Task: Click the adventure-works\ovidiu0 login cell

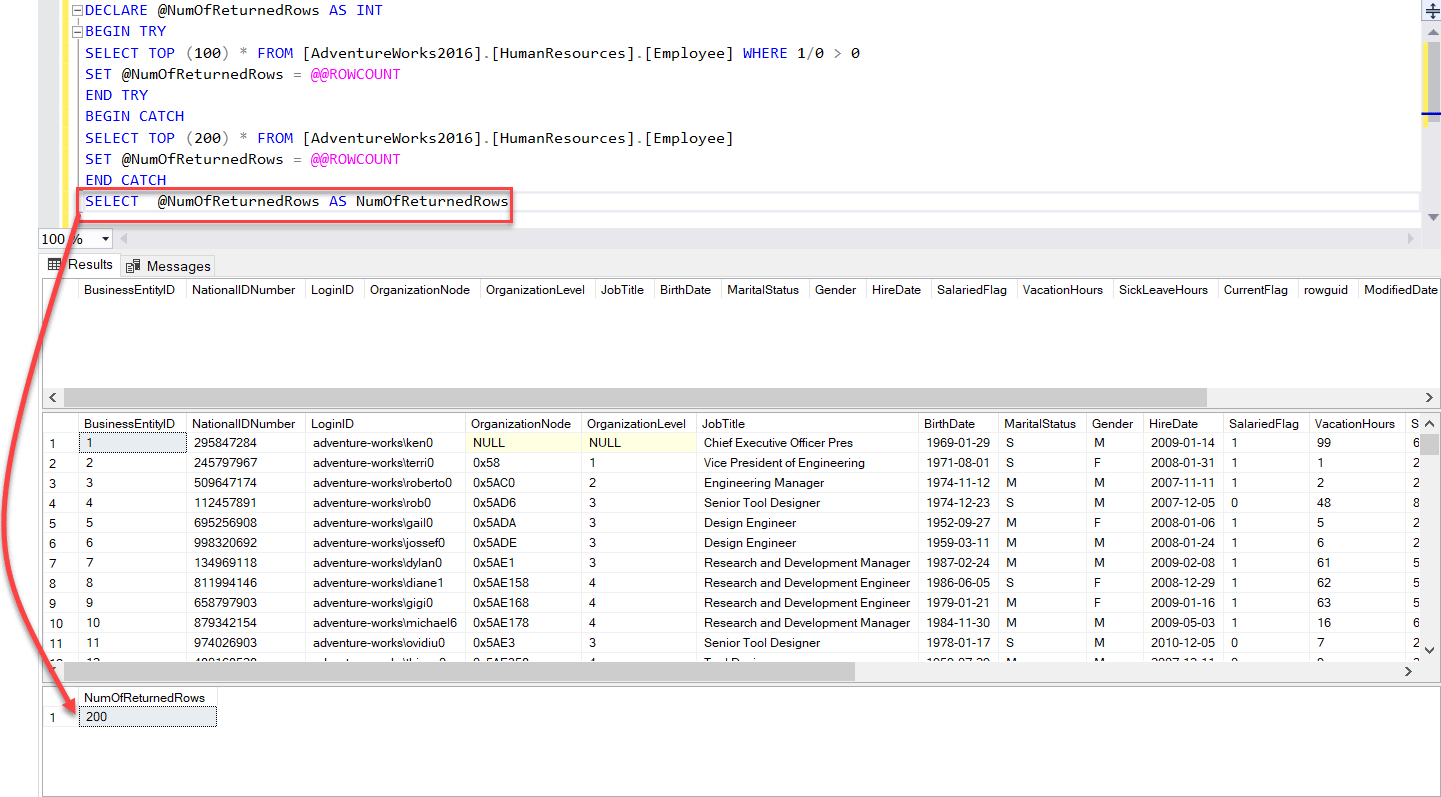Action: 385,643
